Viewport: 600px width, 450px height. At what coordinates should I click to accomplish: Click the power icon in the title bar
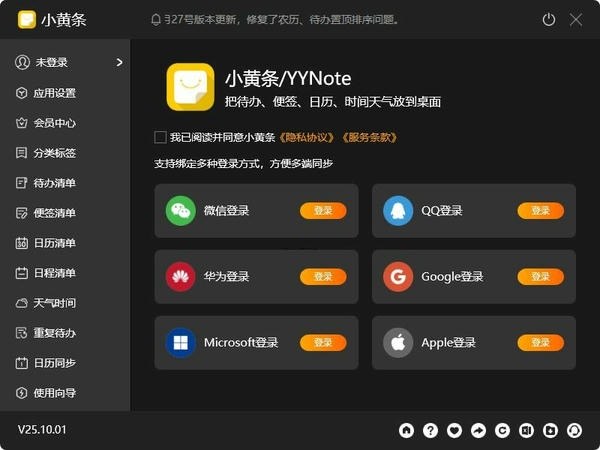tap(549, 19)
